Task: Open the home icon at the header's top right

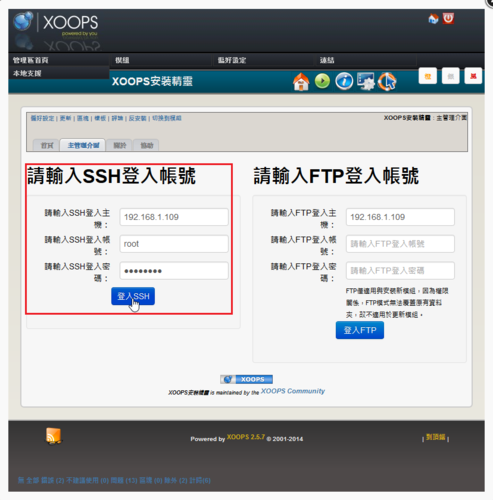Action: [x=433, y=19]
